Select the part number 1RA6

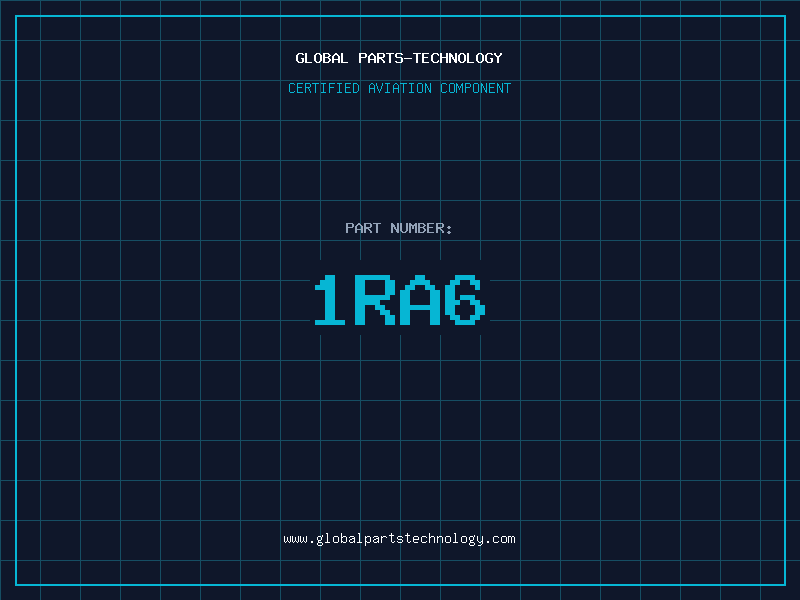[399, 300]
